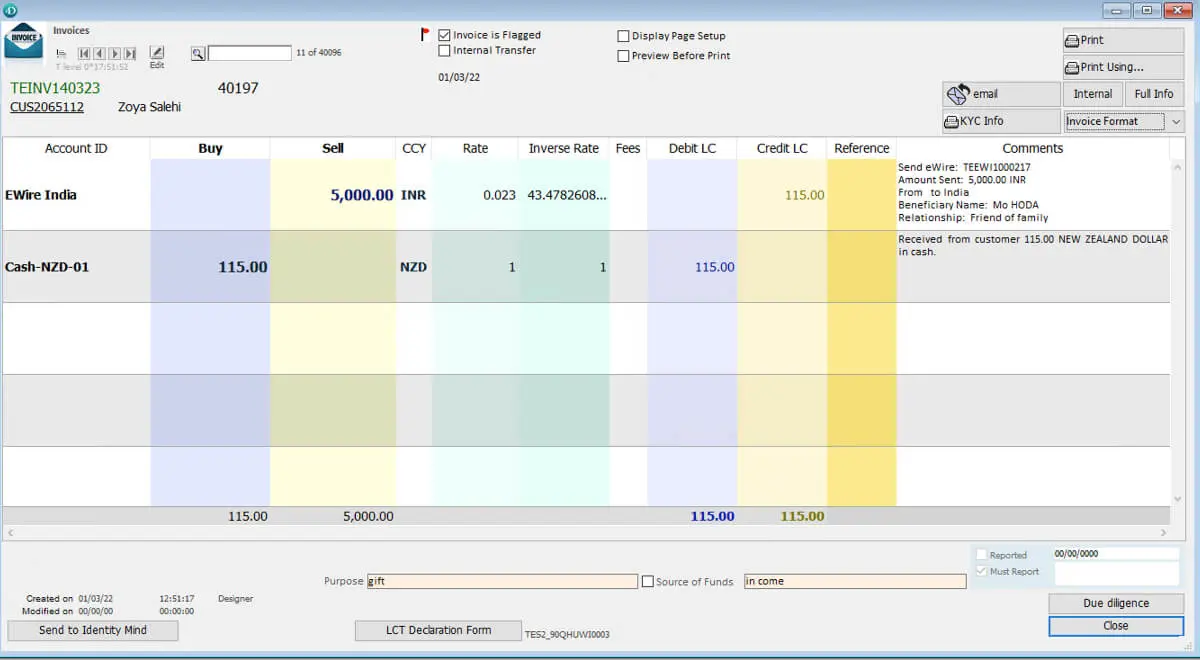
Task: Click the app icon in the title bar
Action: (10, 9)
